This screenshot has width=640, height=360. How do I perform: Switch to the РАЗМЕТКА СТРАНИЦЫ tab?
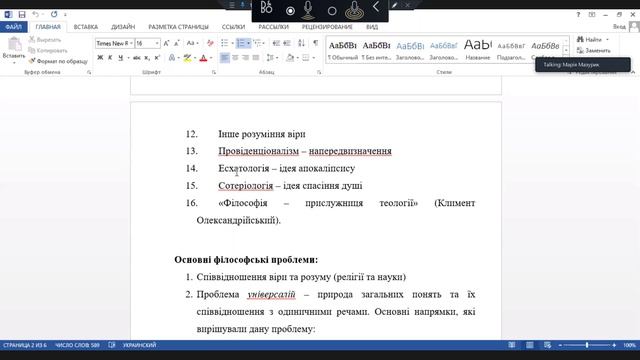[x=178, y=27]
